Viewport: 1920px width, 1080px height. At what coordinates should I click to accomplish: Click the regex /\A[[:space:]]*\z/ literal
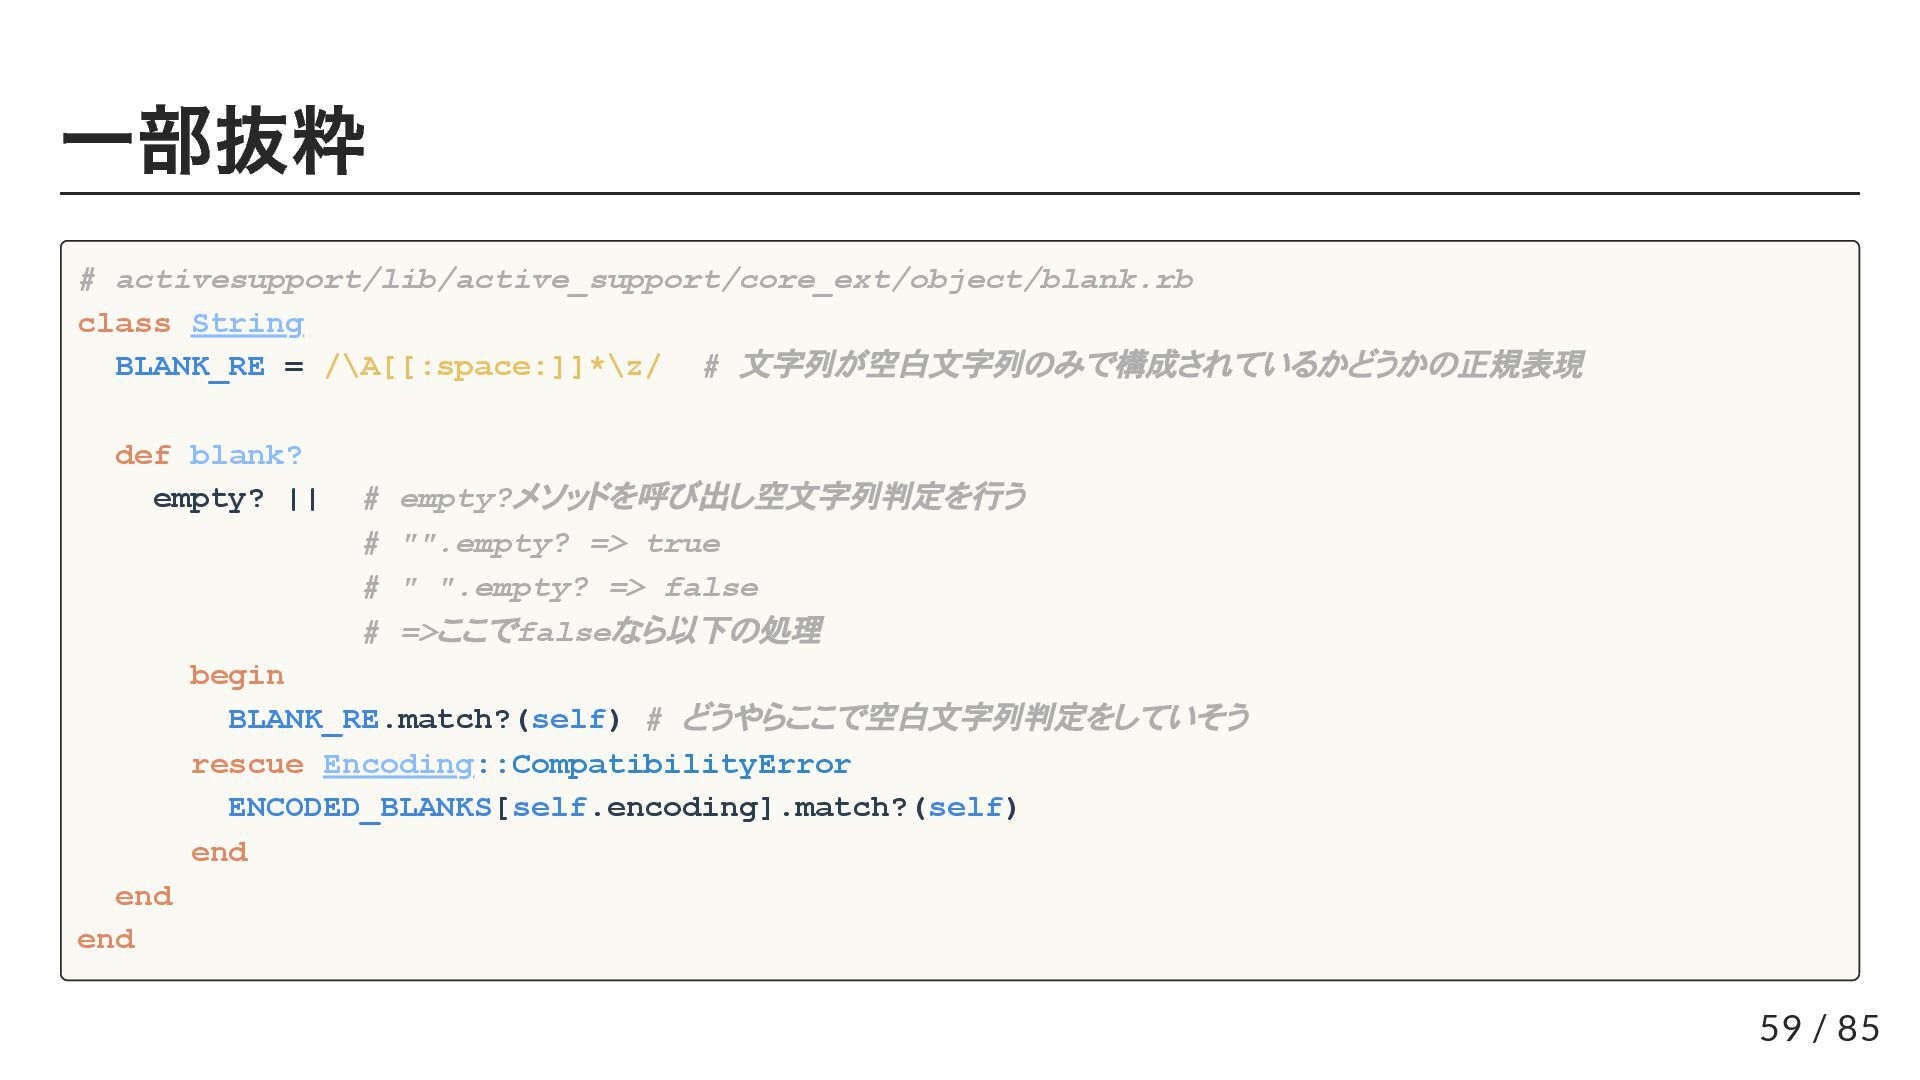click(492, 367)
